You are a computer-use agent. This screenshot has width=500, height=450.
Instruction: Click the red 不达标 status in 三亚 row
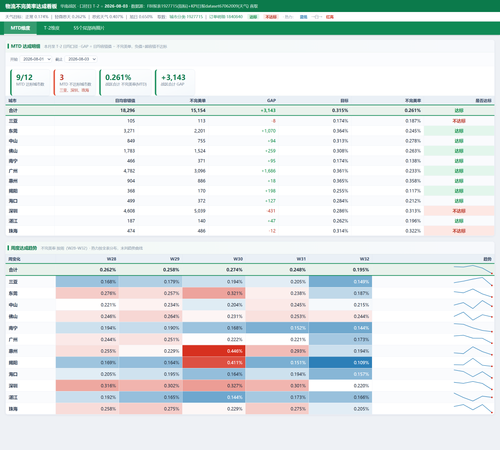click(459, 121)
